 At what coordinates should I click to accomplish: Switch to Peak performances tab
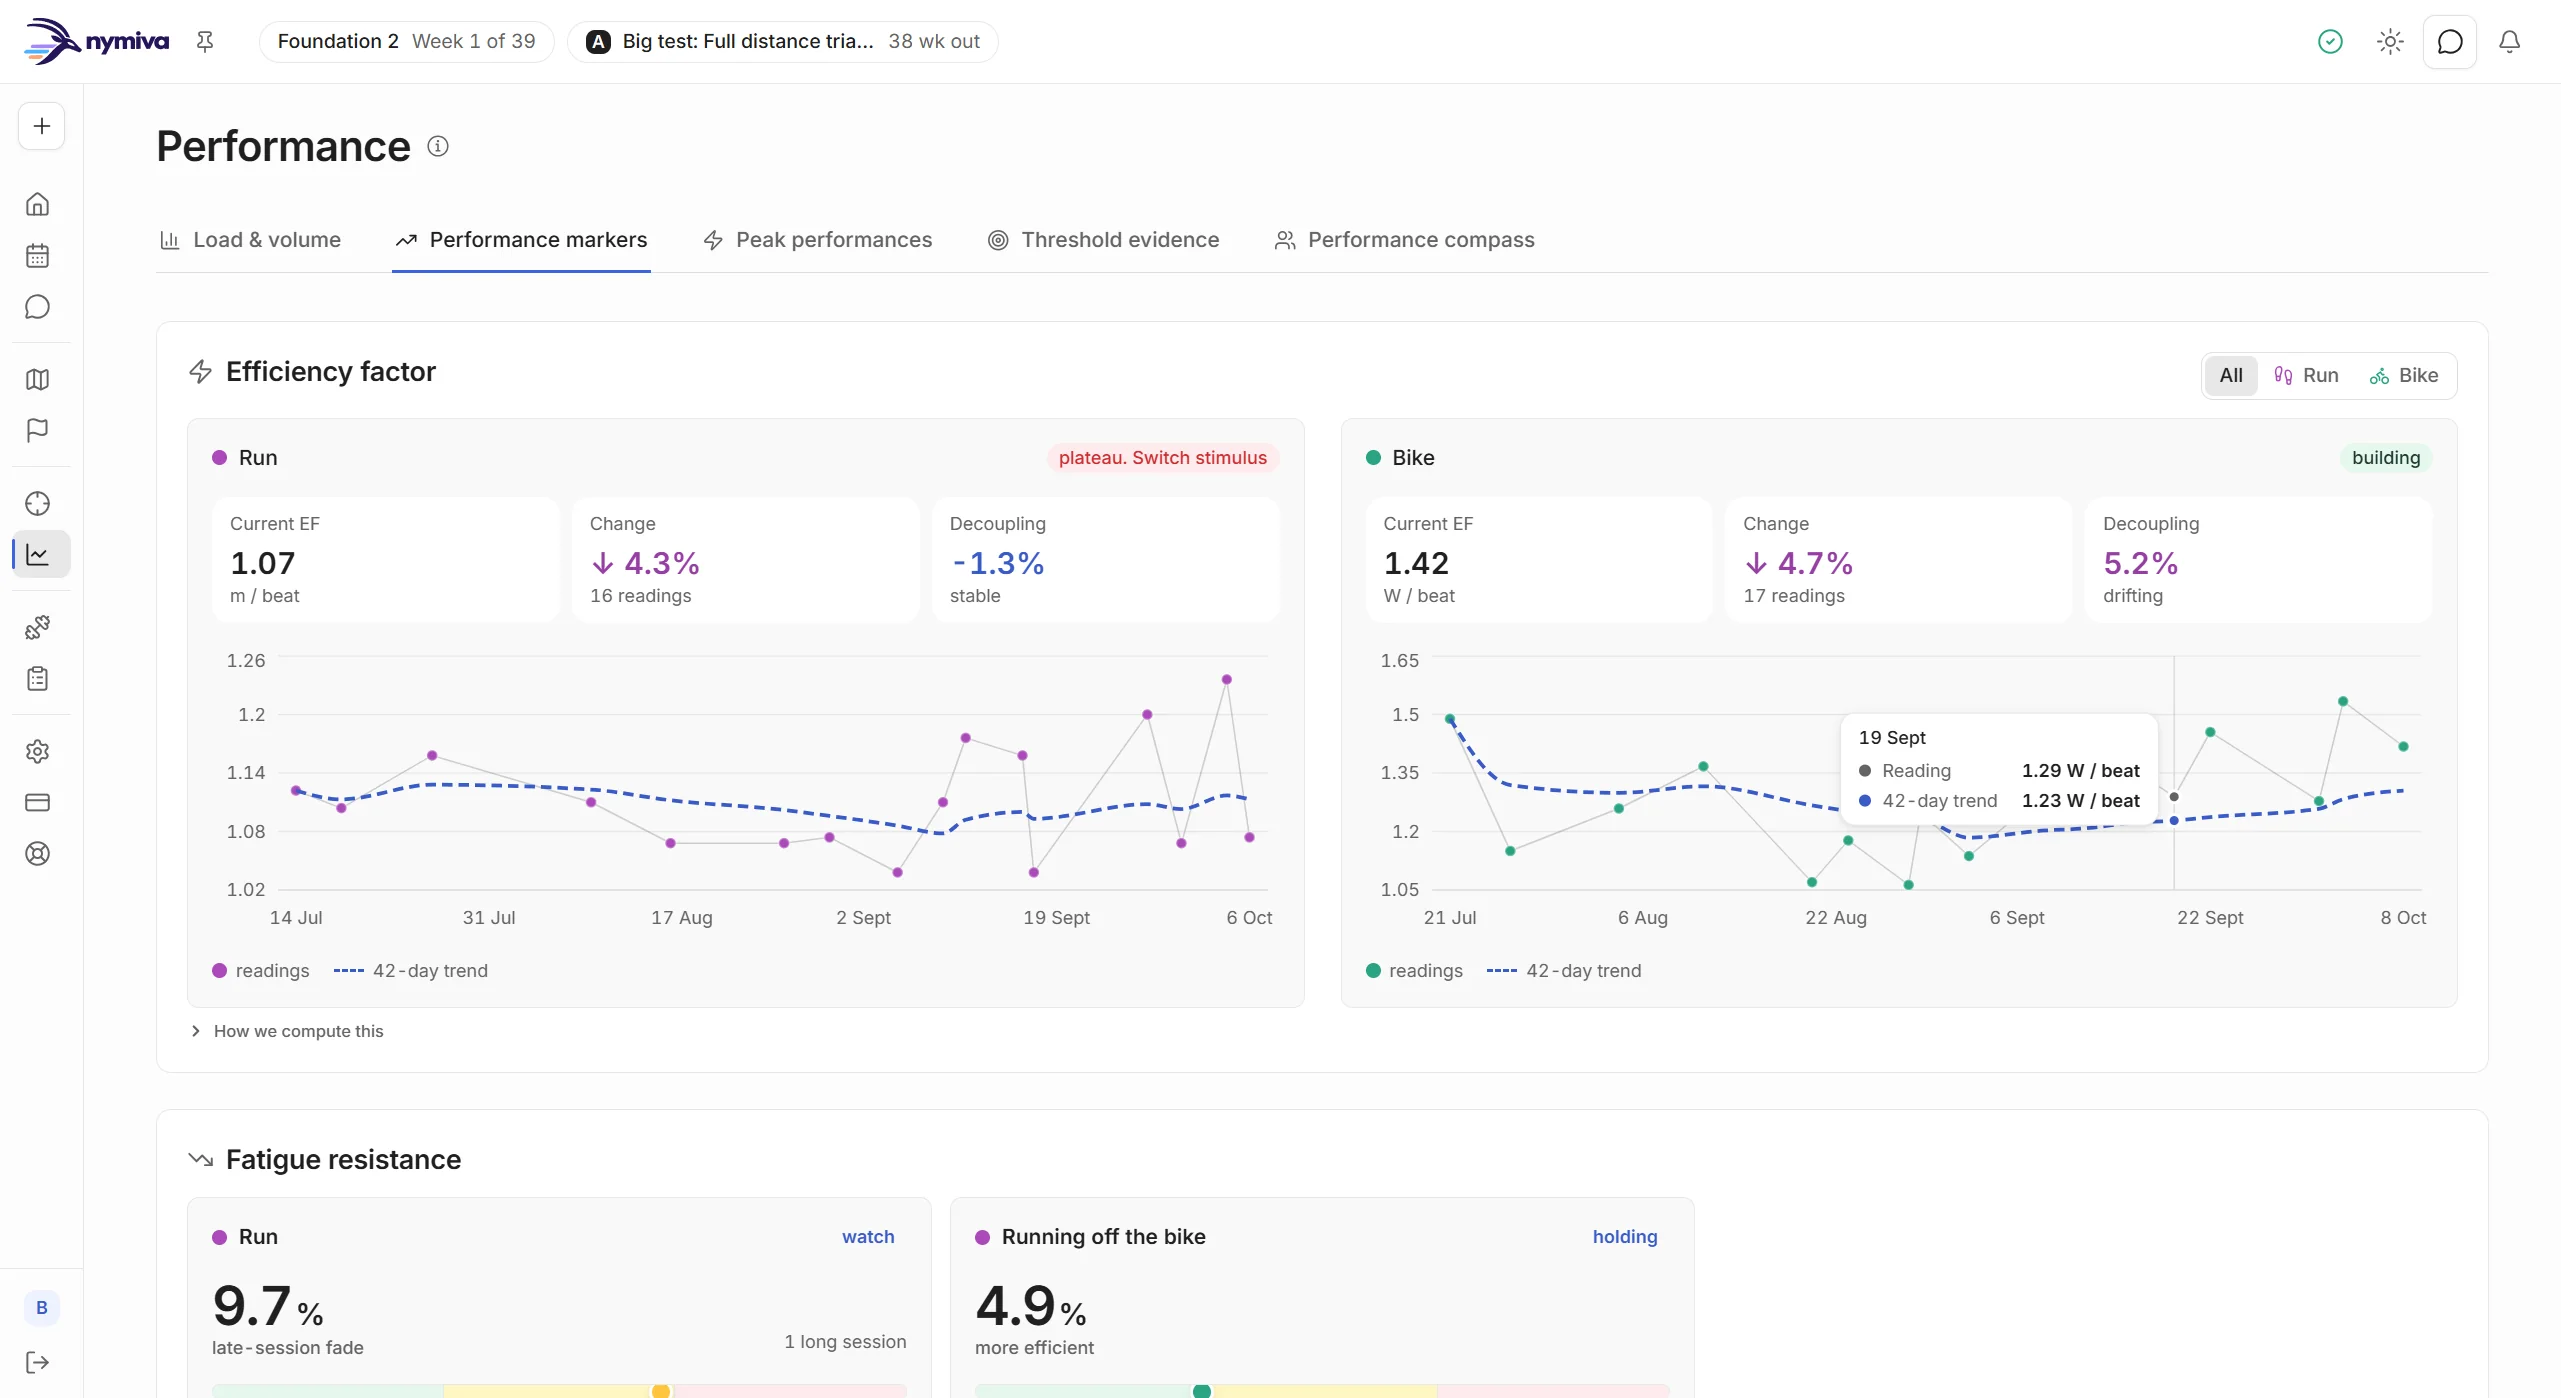818,240
